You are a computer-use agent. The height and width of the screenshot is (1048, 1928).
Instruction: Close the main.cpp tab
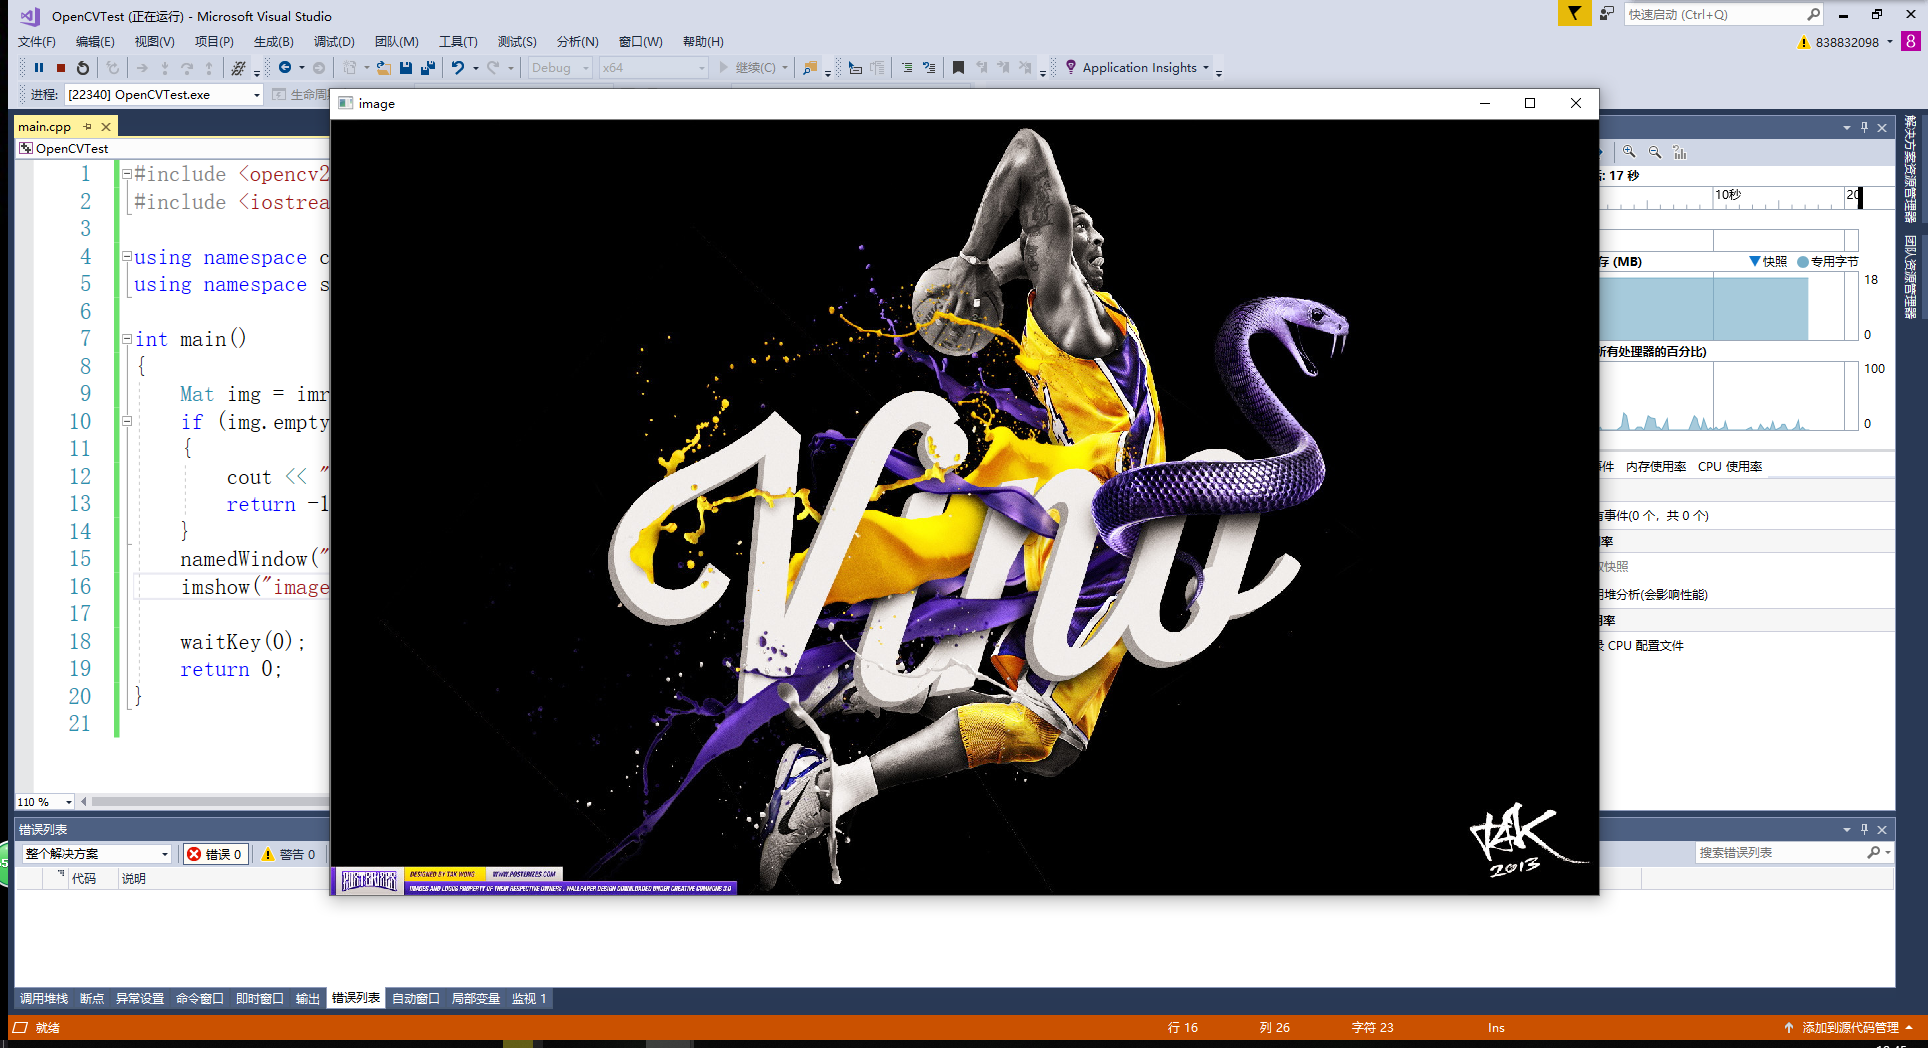[x=106, y=127]
